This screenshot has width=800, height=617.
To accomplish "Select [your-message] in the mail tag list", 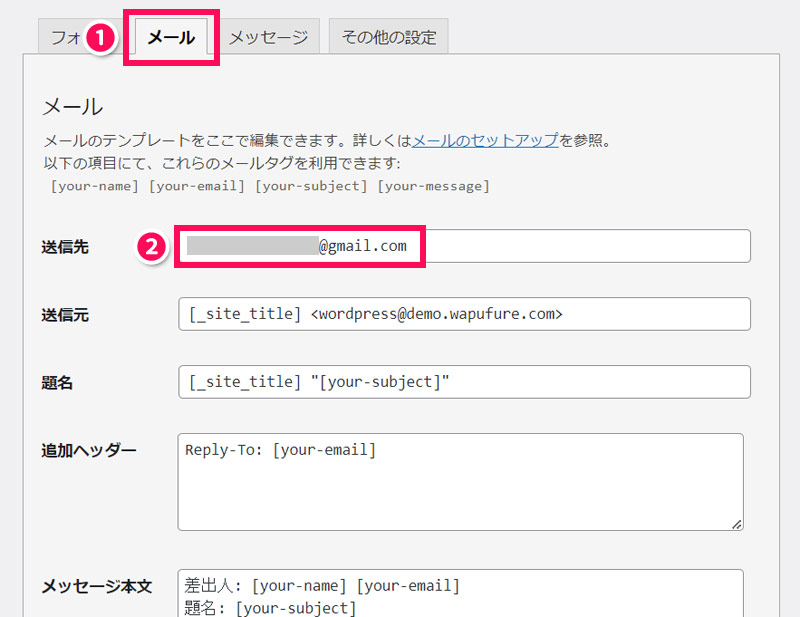I will tap(433, 186).
